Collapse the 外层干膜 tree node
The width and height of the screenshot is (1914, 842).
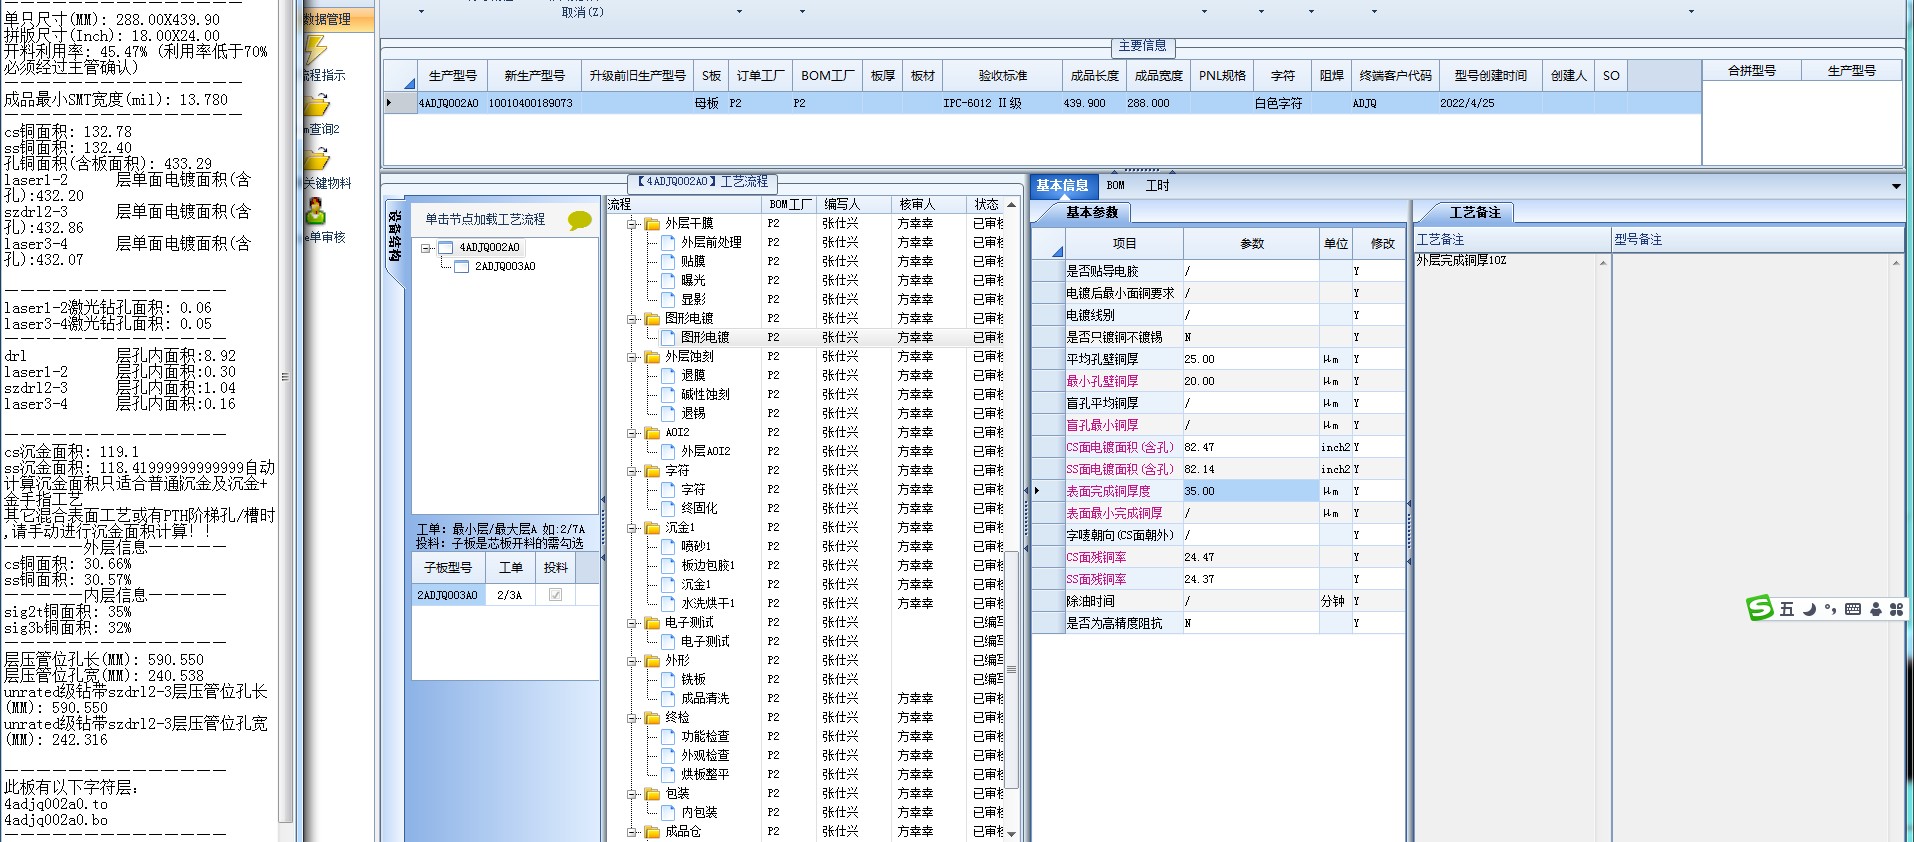[x=632, y=224]
